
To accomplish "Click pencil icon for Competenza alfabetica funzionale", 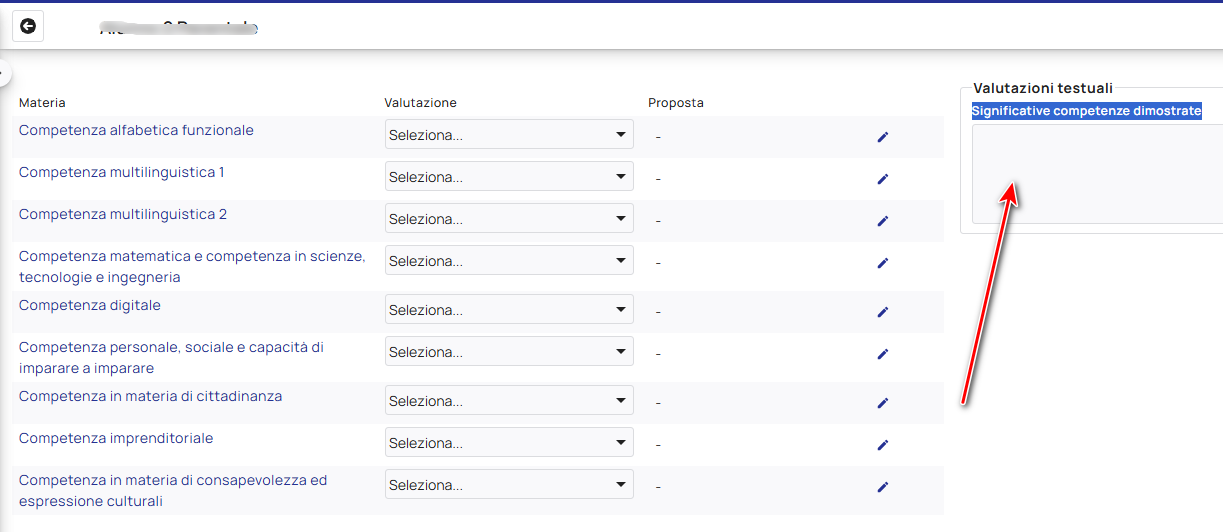I will pyautogui.click(x=882, y=137).
